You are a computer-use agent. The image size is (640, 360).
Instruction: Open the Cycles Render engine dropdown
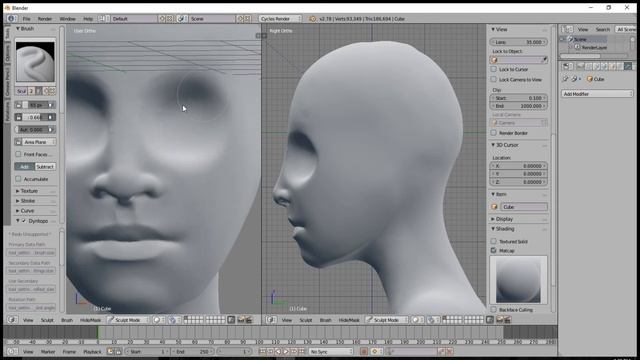point(280,19)
